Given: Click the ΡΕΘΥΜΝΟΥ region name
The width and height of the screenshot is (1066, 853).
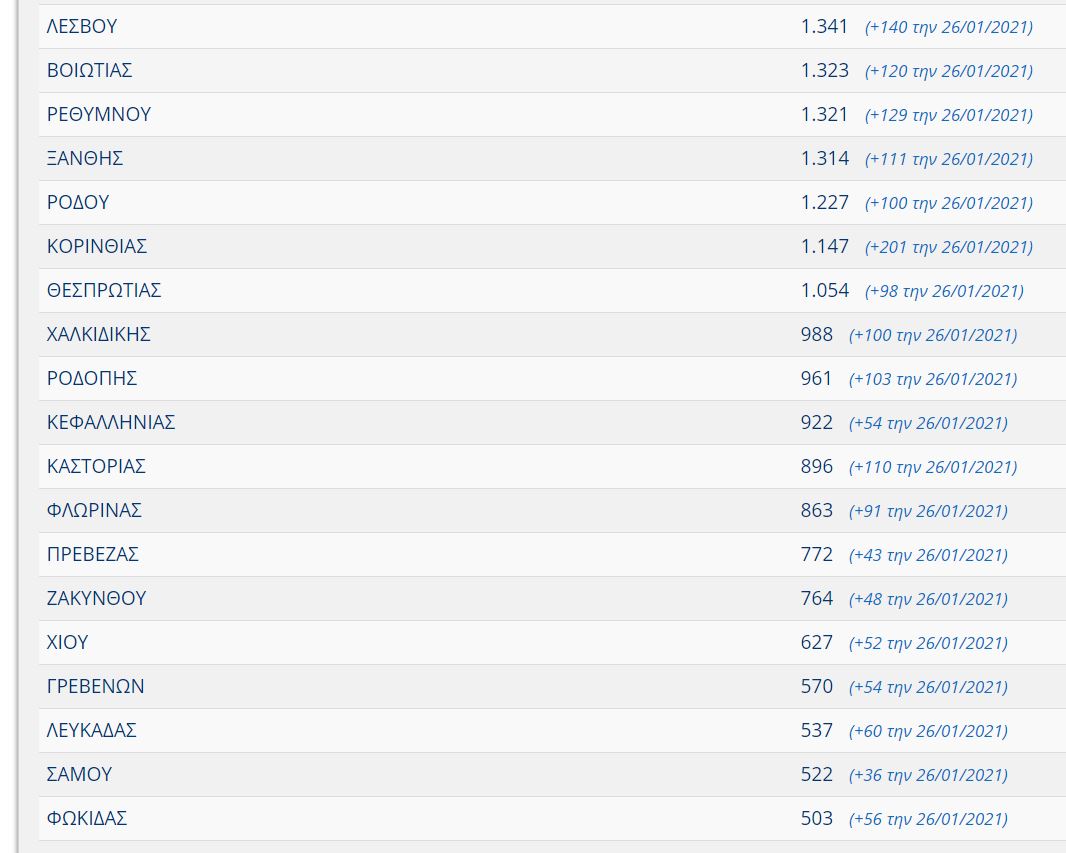Looking at the screenshot, I should [99, 115].
